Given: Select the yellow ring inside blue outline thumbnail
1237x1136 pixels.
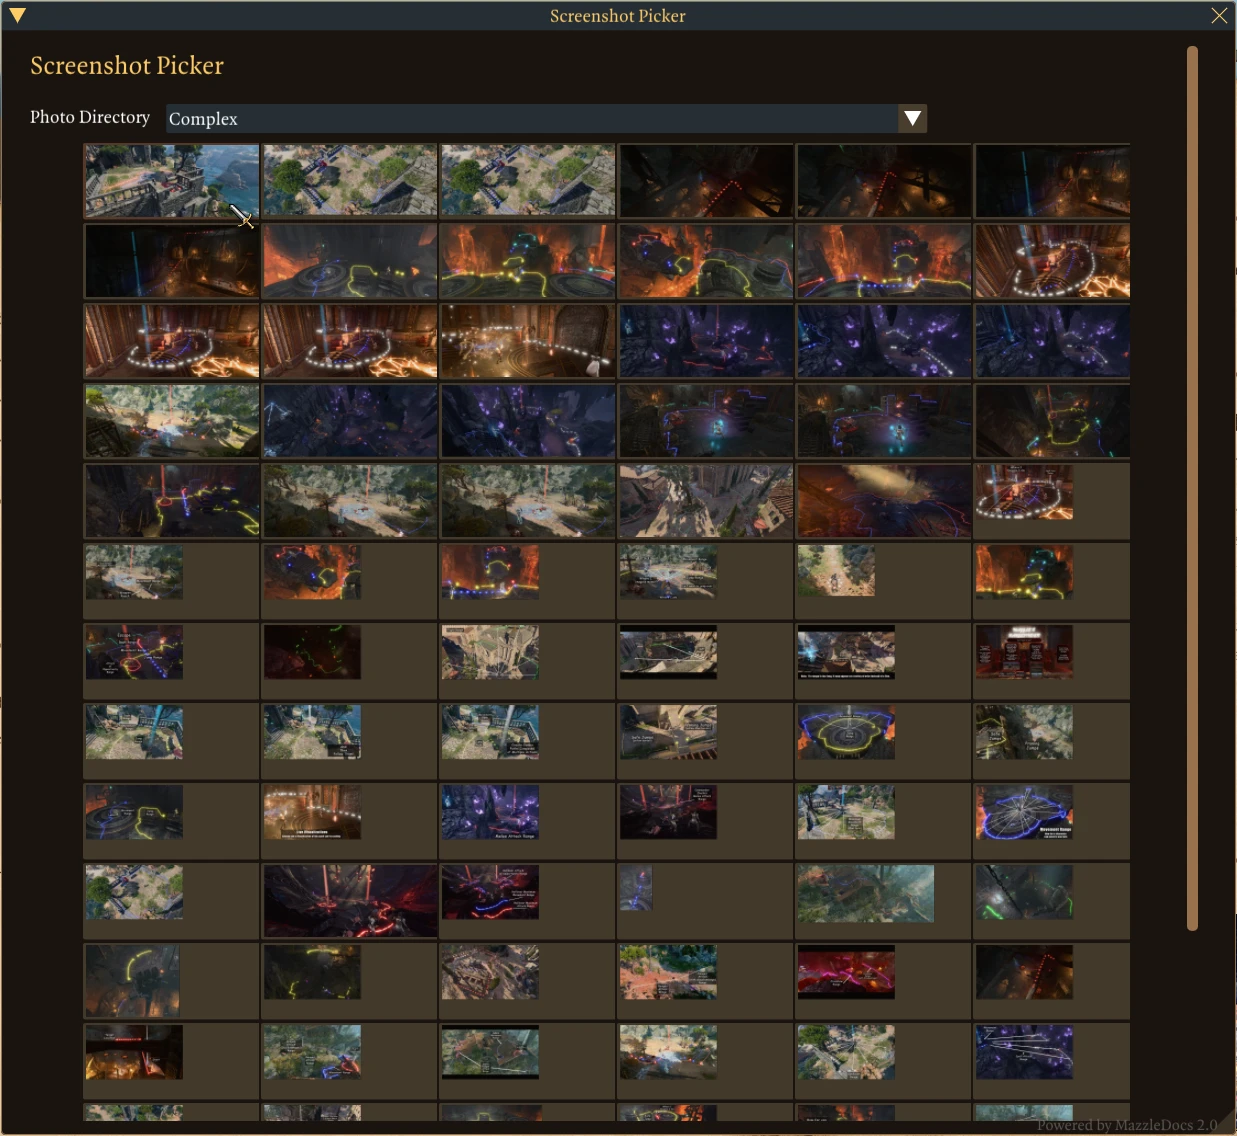Looking at the screenshot, I should click(x=846, y=732).
